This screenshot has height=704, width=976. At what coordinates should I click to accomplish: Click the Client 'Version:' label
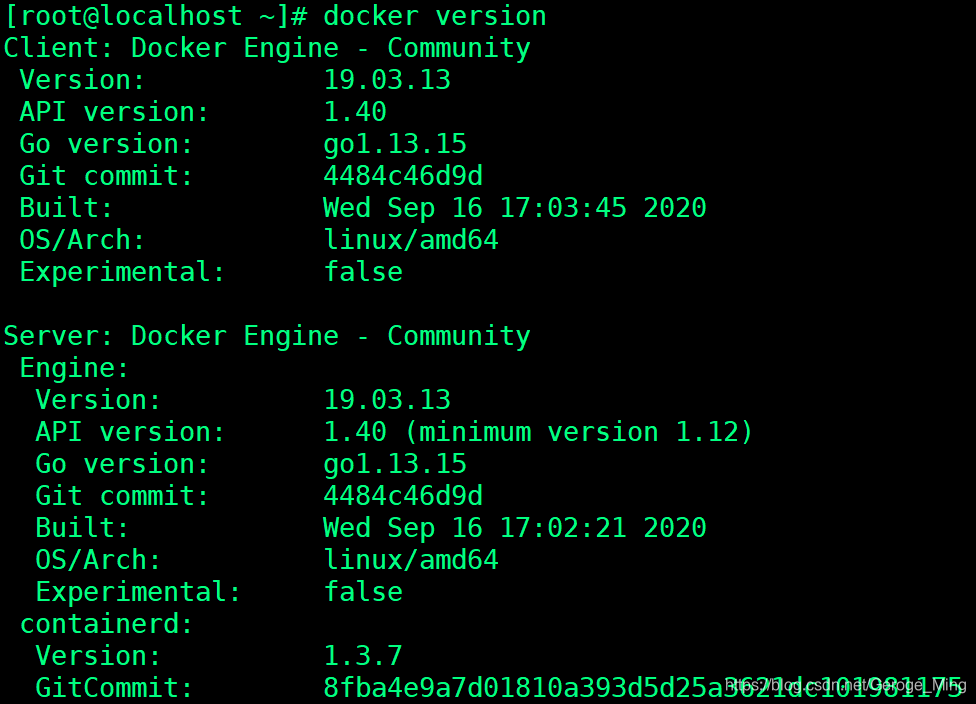click(82, 80)
